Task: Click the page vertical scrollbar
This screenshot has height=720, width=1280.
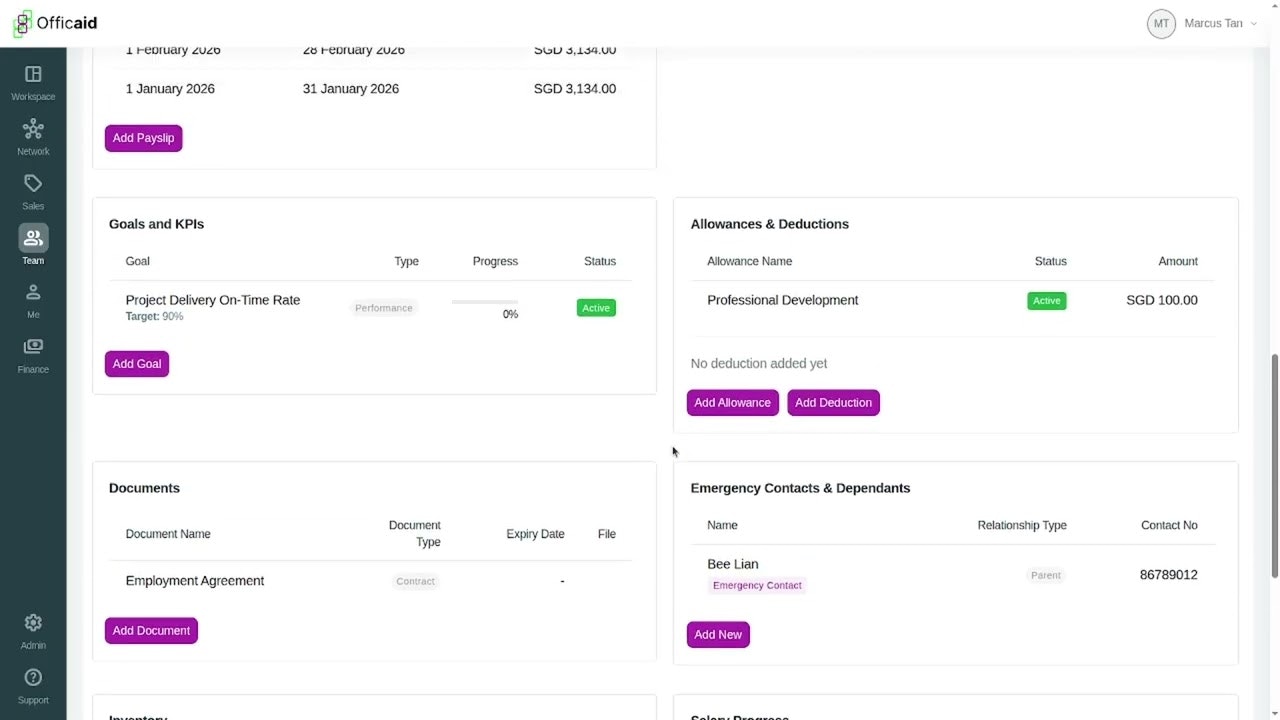Action: click(x=1274, y=465)
